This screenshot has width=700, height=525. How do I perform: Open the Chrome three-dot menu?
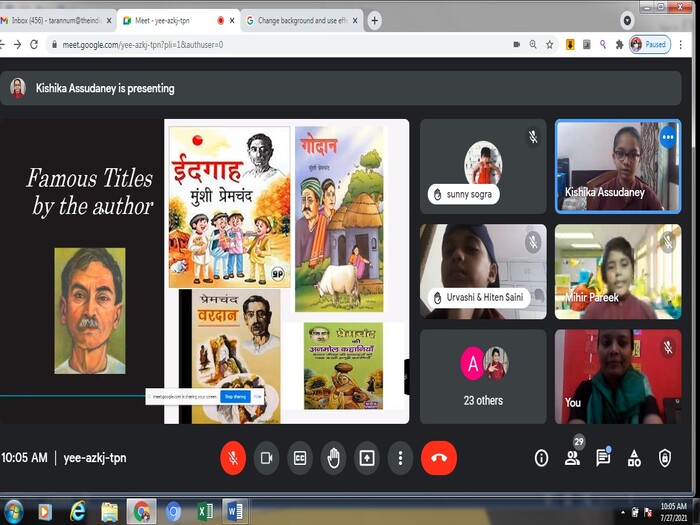pyautogui.click(x=680, y=45)
